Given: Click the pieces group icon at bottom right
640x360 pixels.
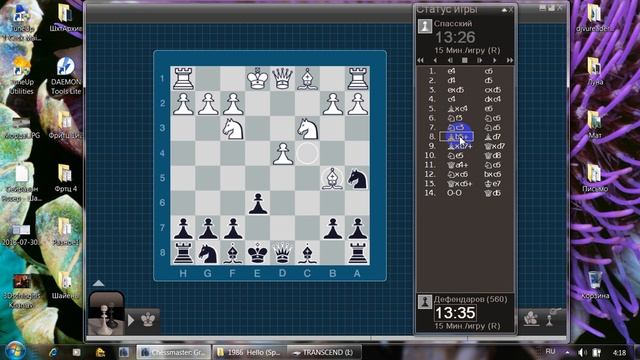Looking at the screenshot, I should [x=531, y=318].
